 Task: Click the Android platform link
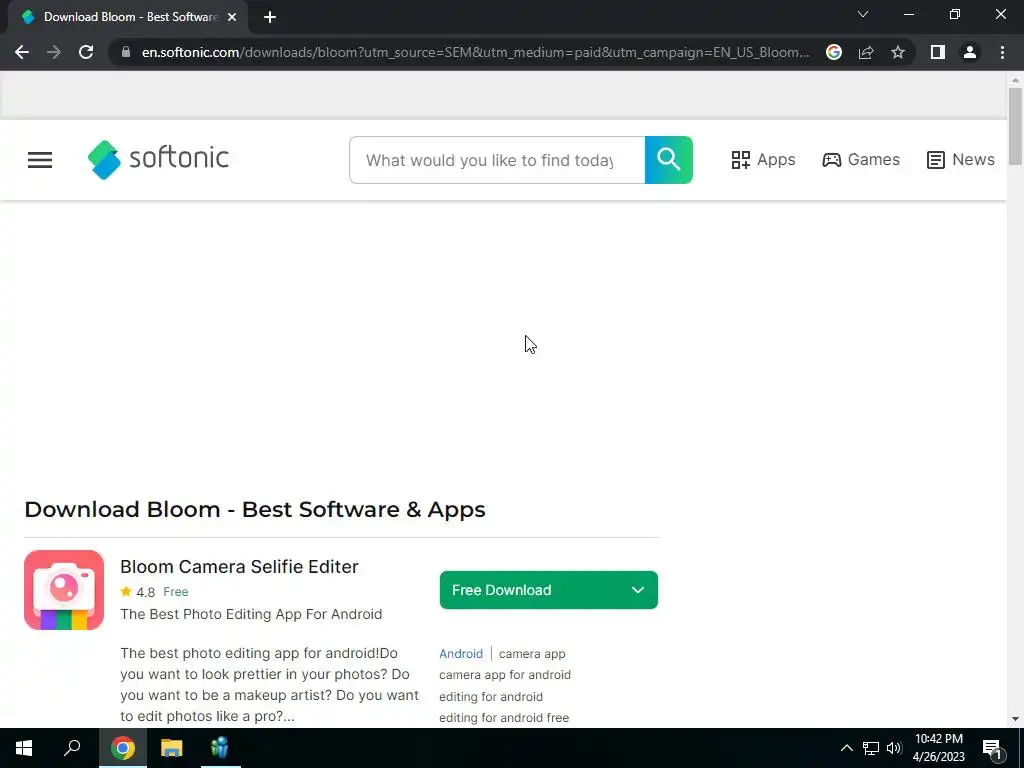(x=460, y=654)
